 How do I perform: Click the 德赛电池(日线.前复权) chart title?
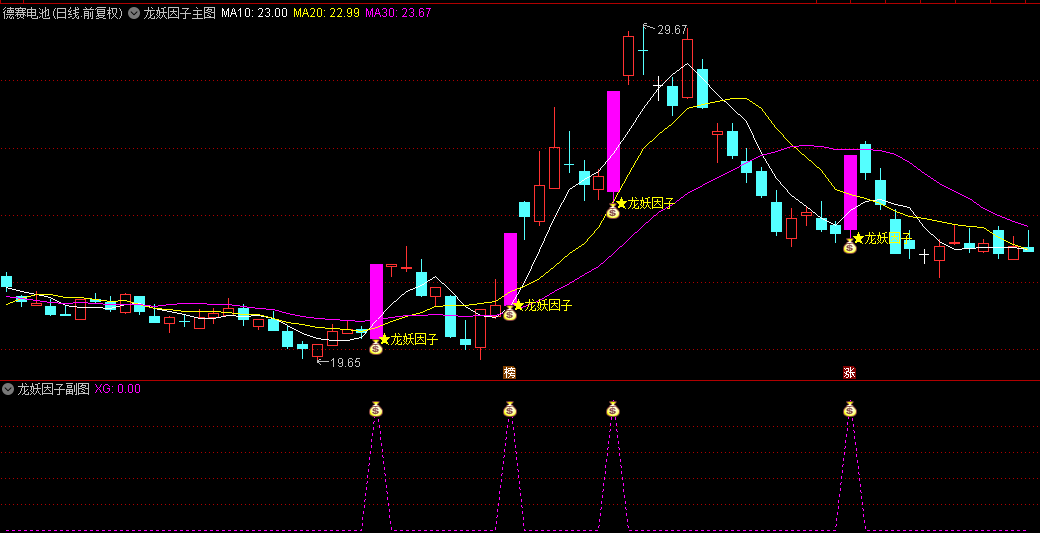[63, 13]
